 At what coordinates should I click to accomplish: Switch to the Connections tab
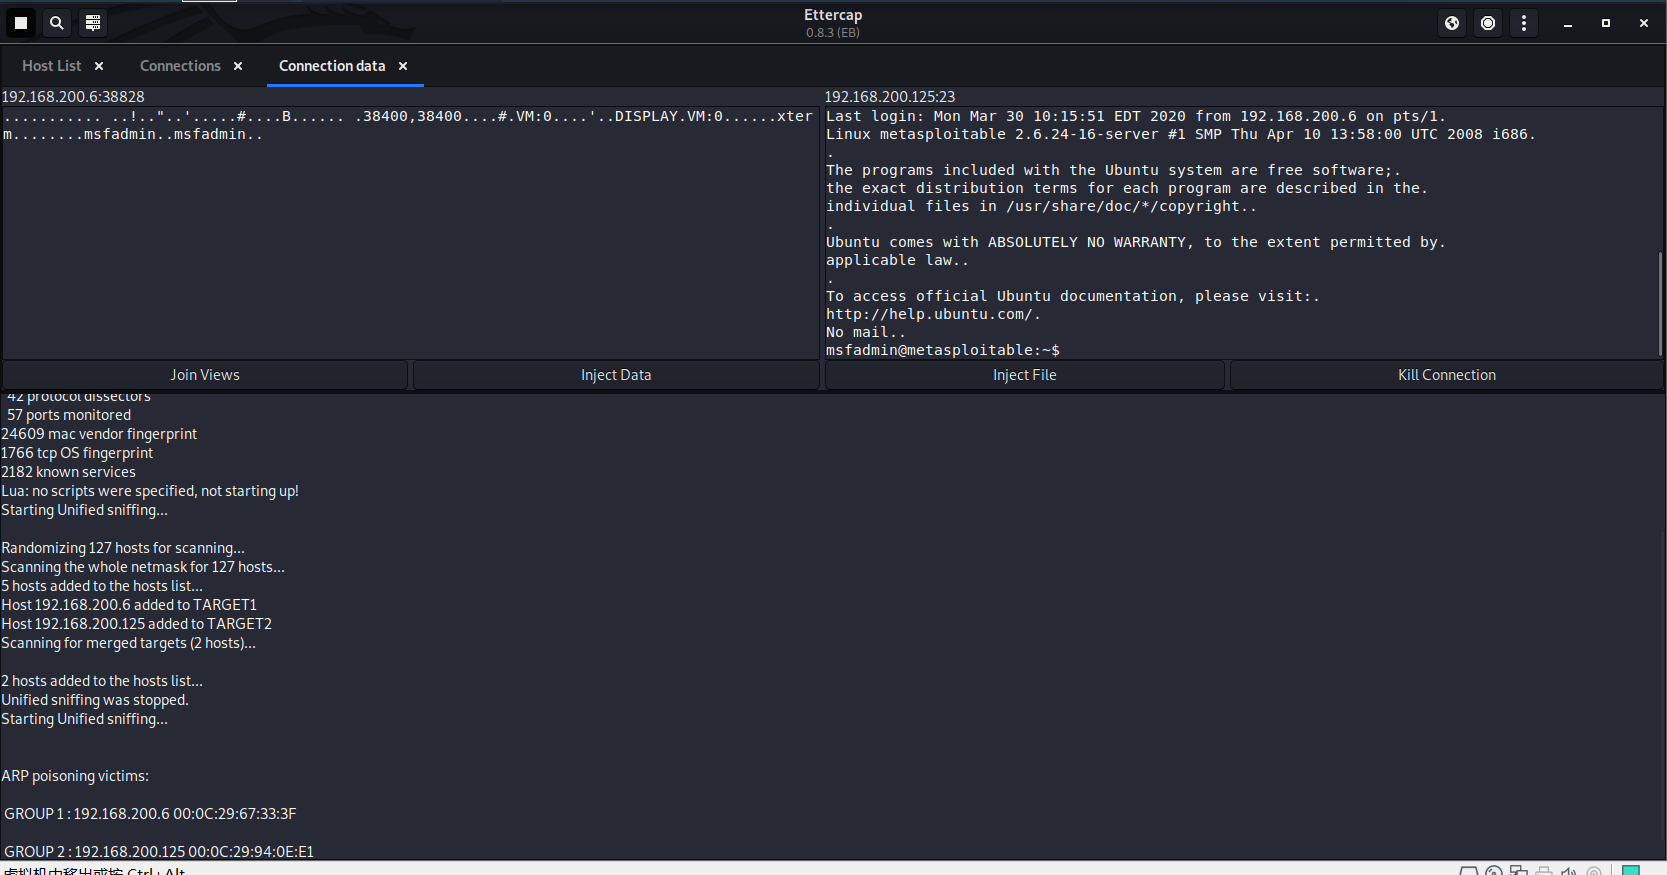coord(180,66)
